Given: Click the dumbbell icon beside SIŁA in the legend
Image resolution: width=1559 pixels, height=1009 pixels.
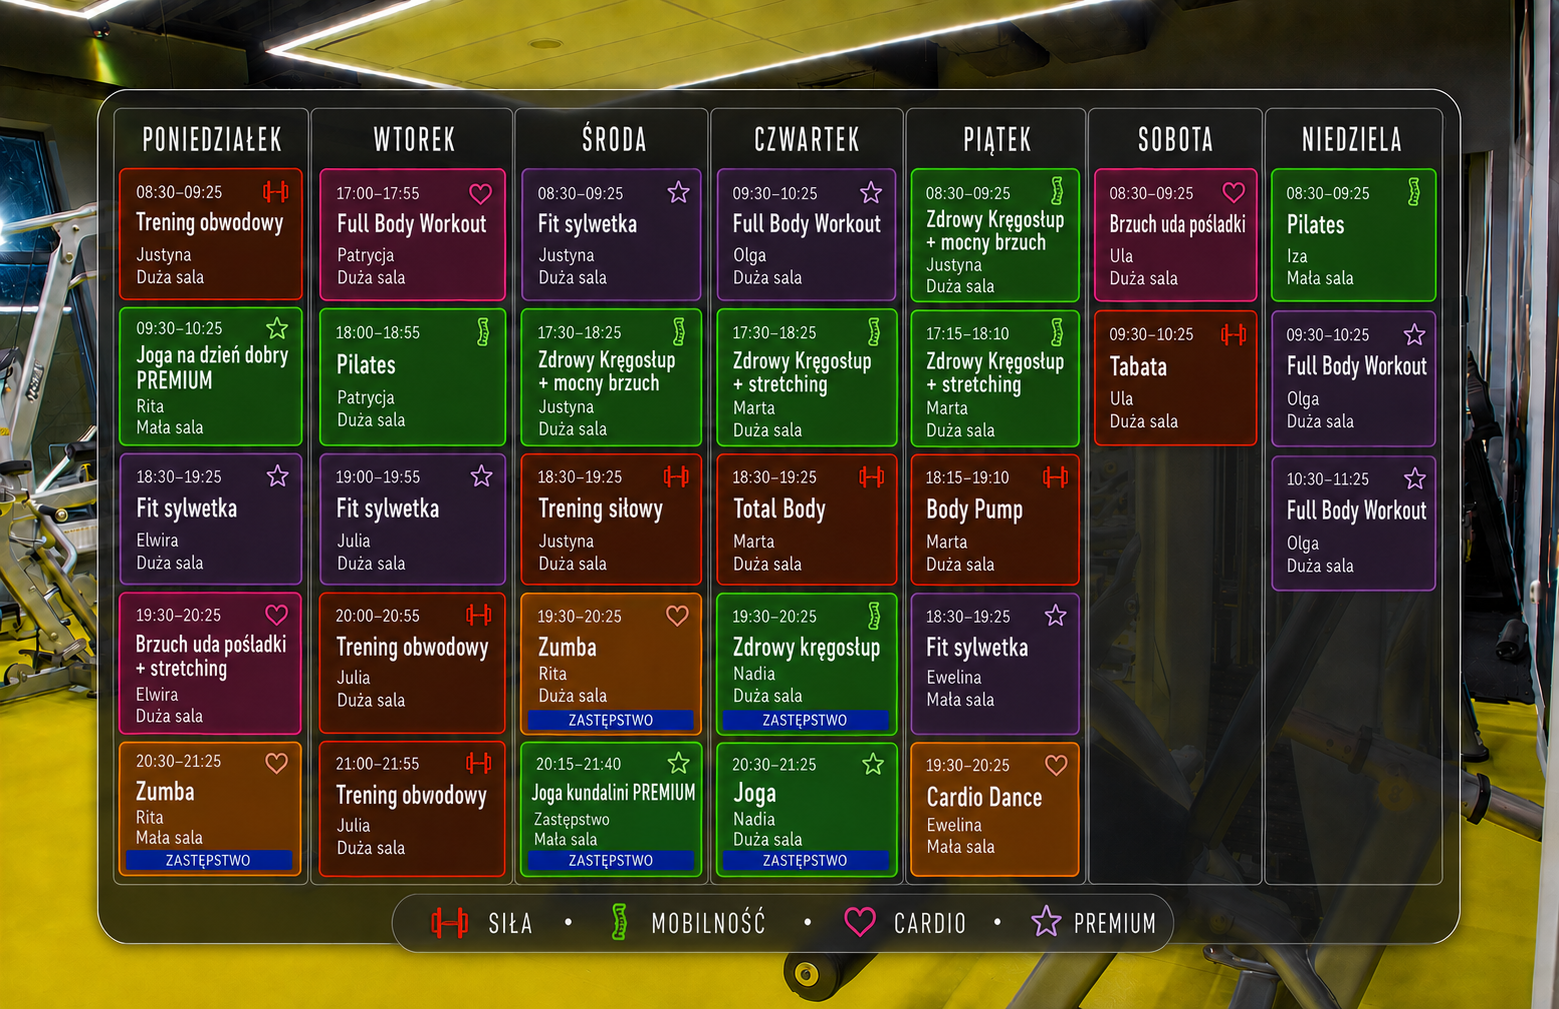Looking at the screenshot, I should pos(449,923).
